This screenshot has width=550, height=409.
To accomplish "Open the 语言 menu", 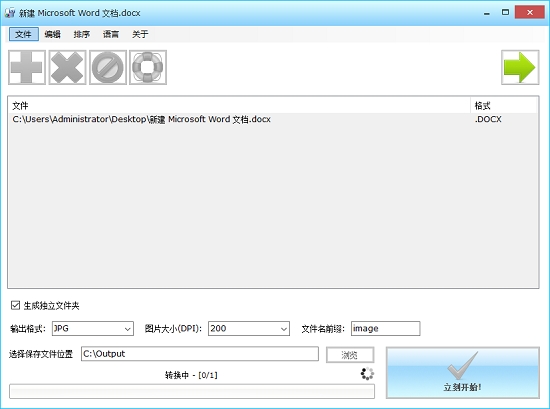I will (x=111, y=34).
